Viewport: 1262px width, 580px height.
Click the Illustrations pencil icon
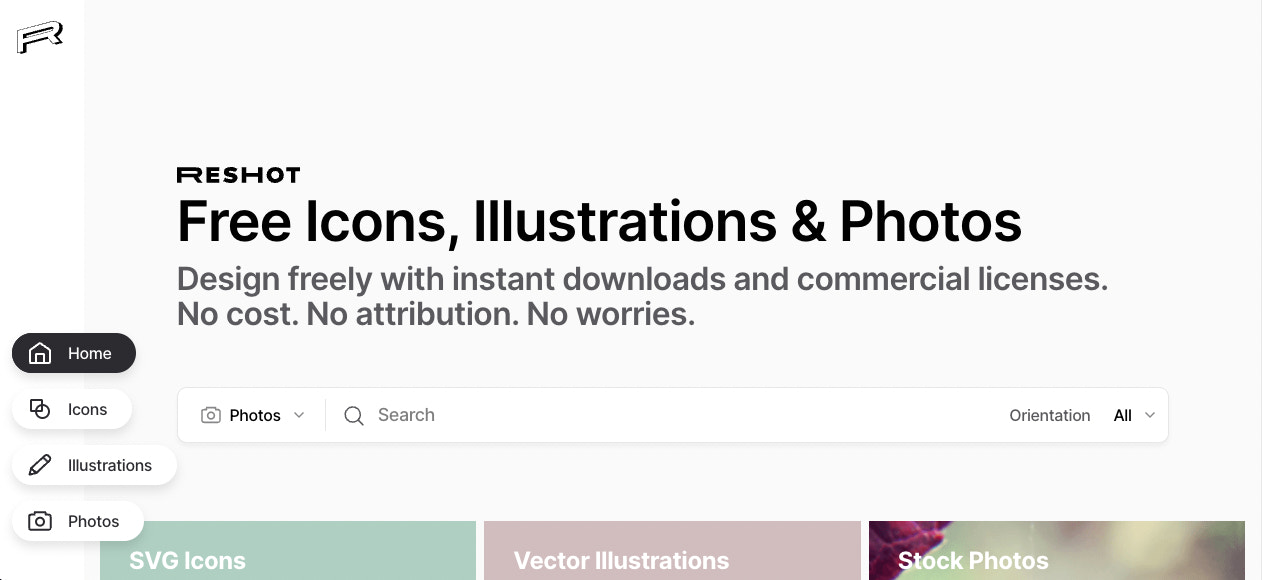tap(40, 465)
